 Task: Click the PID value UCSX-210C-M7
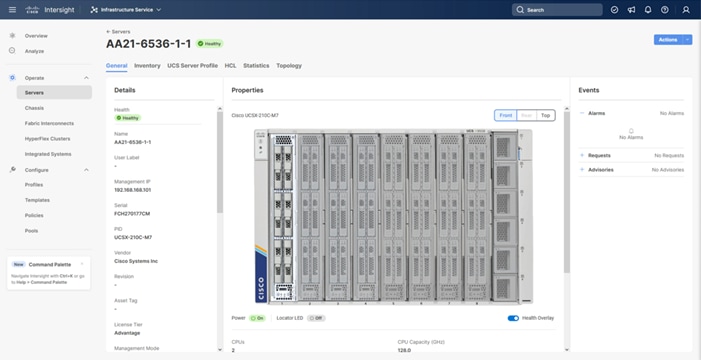[133, 237]
